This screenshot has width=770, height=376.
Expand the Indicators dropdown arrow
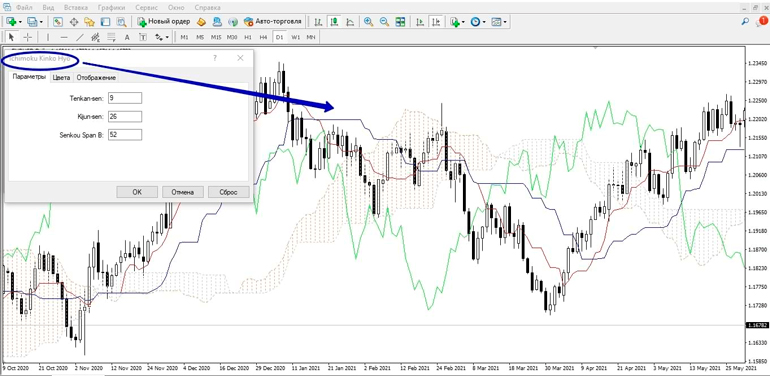click(463, 22)
